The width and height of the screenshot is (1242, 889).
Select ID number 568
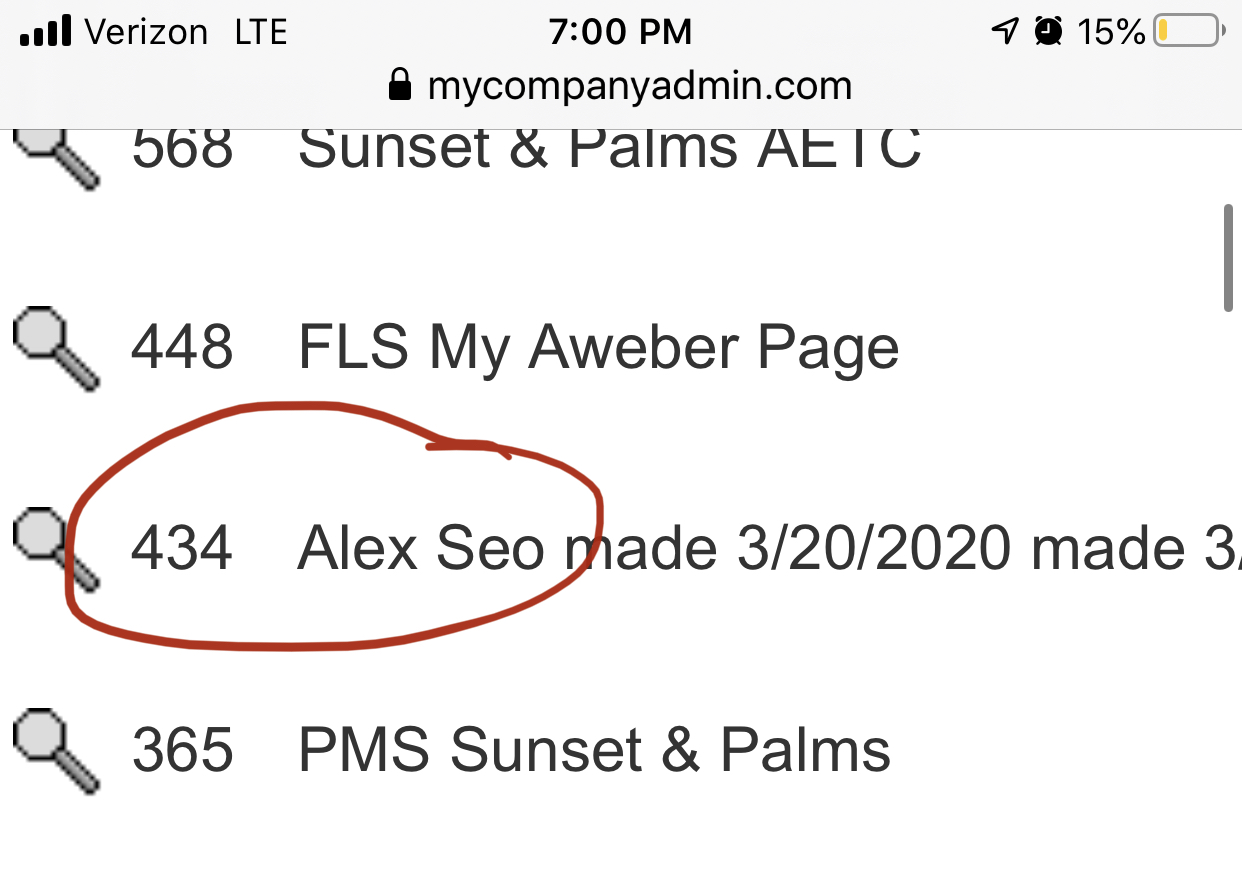click(x=182, y=150)
